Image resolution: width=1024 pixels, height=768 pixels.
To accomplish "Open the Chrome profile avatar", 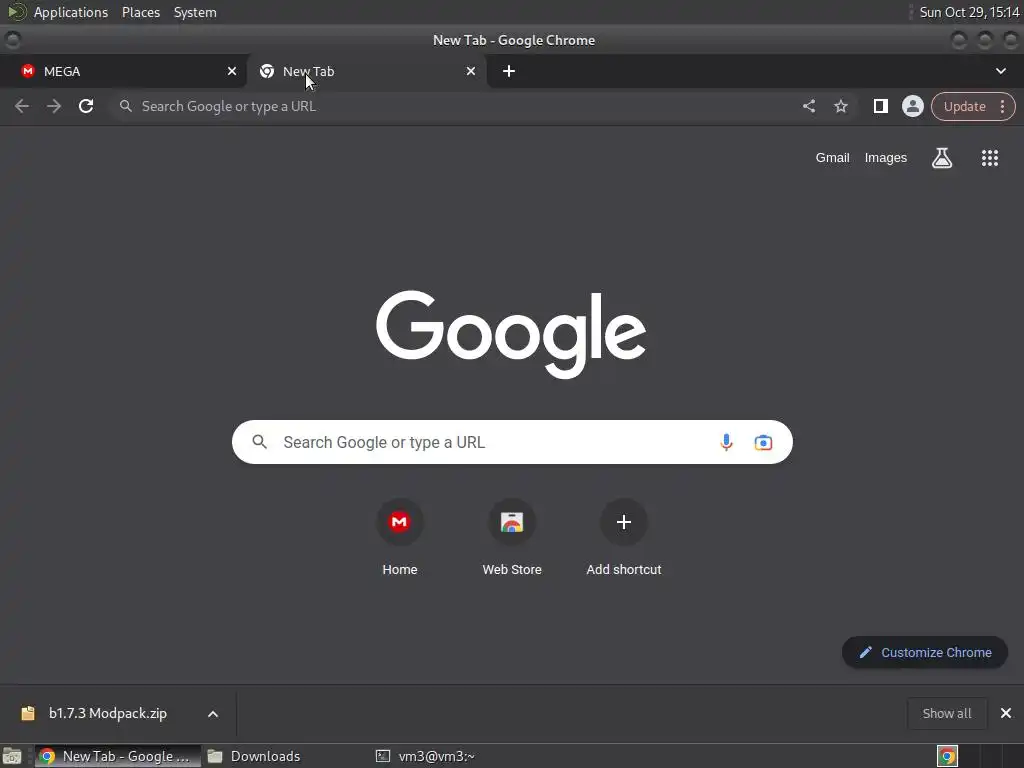I will (x=912, y=106).
